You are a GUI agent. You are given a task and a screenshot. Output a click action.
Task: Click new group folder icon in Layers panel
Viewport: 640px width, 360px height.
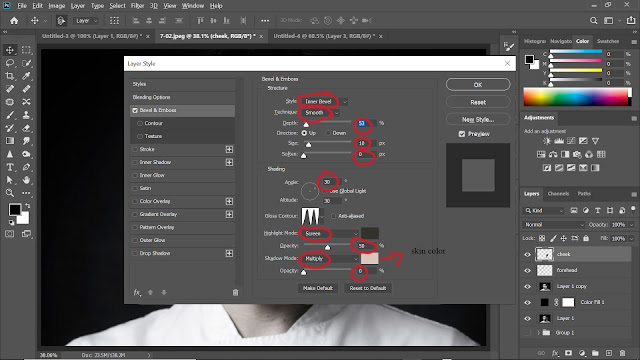pos(595,353)
